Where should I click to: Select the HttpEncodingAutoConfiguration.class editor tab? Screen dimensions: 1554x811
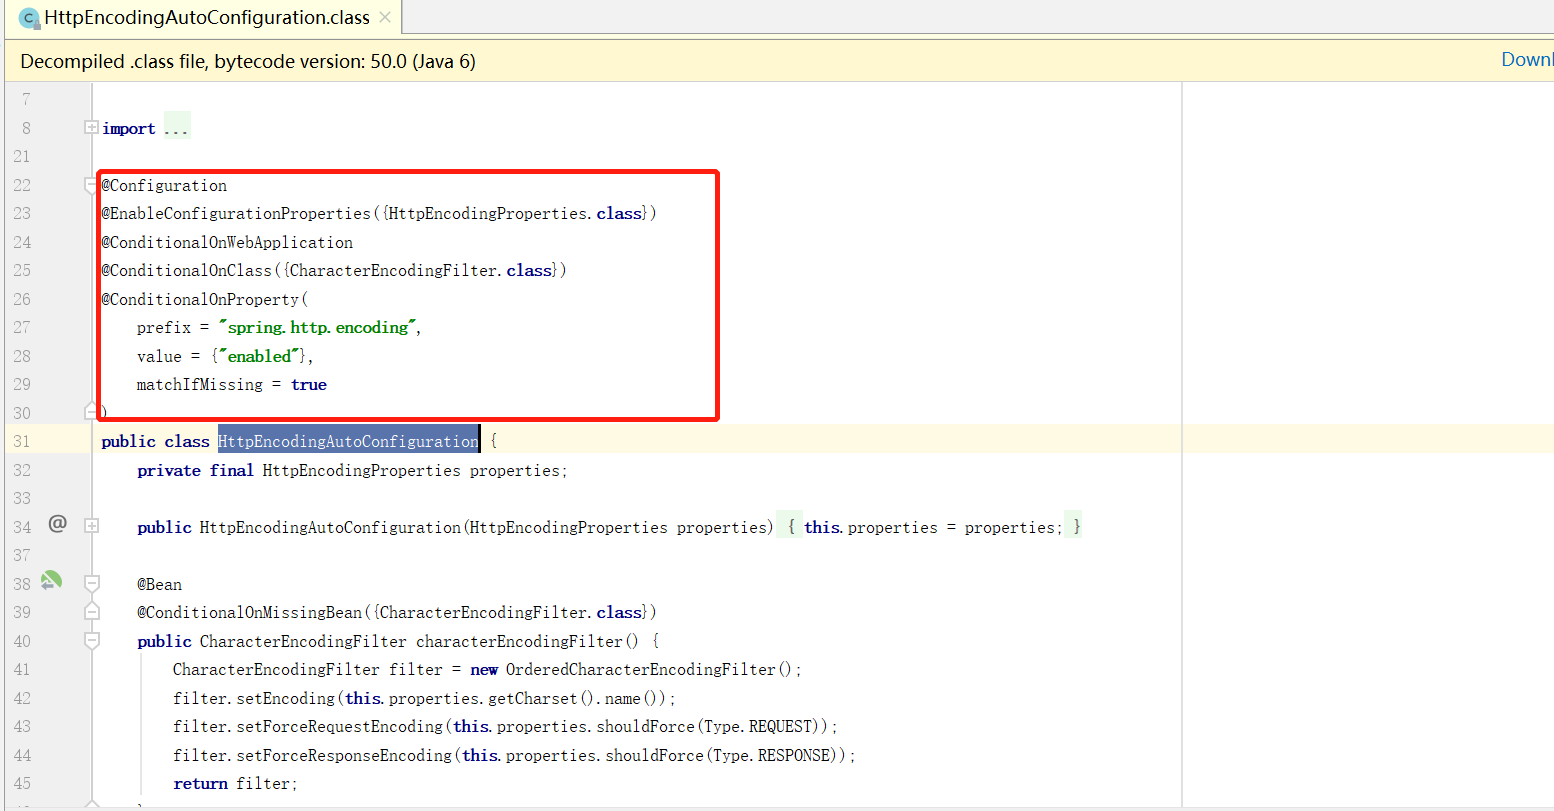click(x=203, y=18)
